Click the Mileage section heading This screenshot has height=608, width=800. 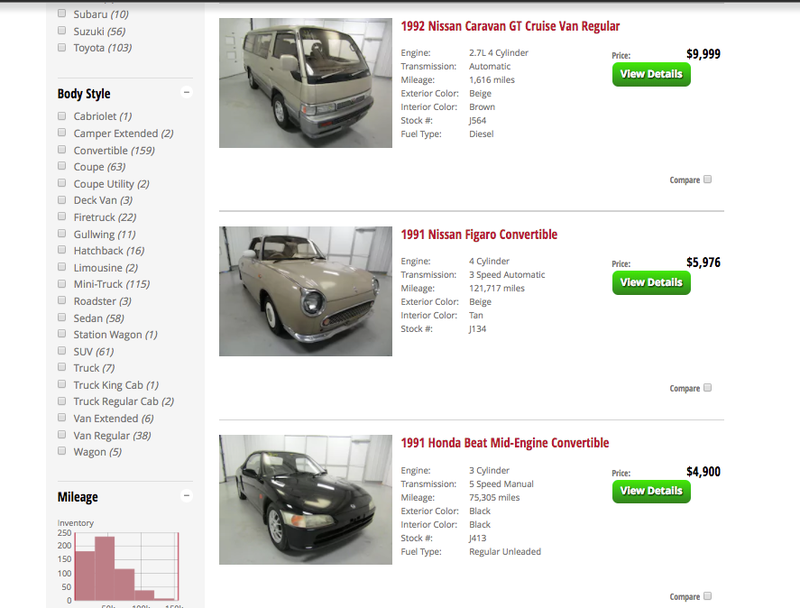[78, 497]
